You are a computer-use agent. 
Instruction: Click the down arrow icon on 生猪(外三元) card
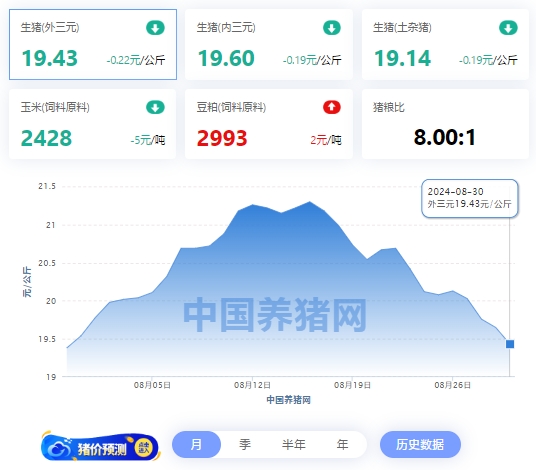pos(155,28)
